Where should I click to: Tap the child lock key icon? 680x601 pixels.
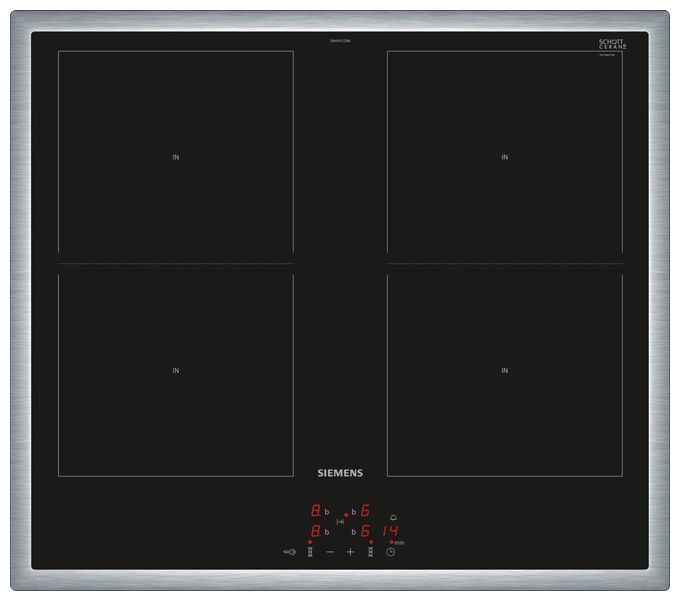tap(289, 552)
